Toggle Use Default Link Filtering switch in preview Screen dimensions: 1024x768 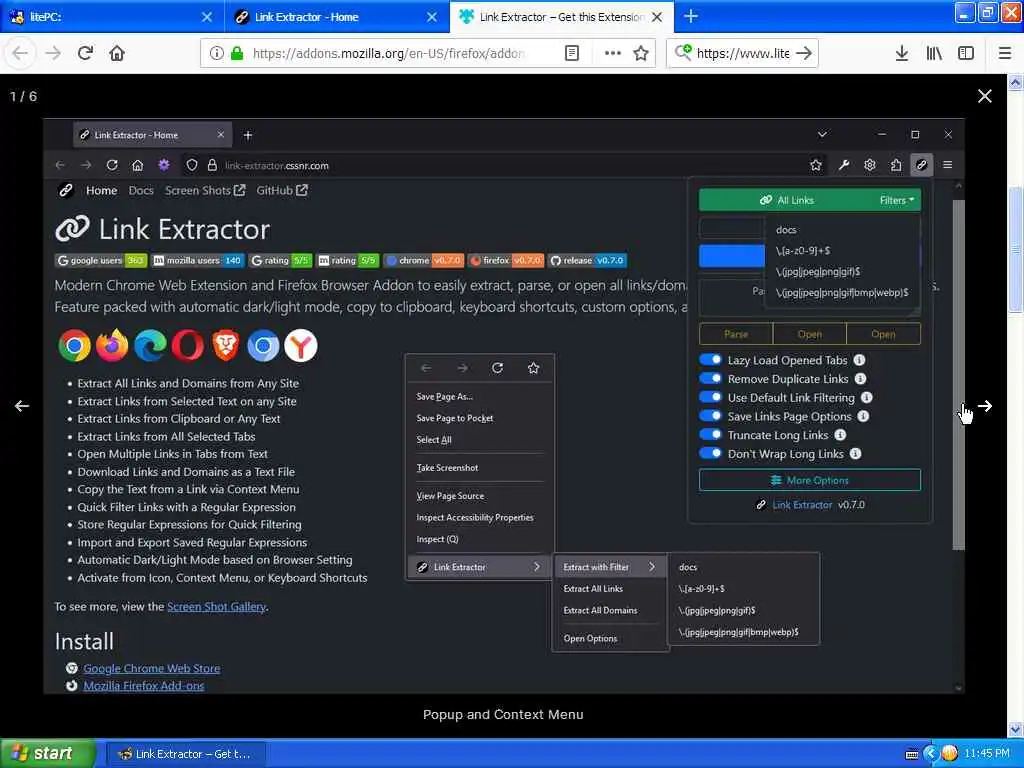710,397
